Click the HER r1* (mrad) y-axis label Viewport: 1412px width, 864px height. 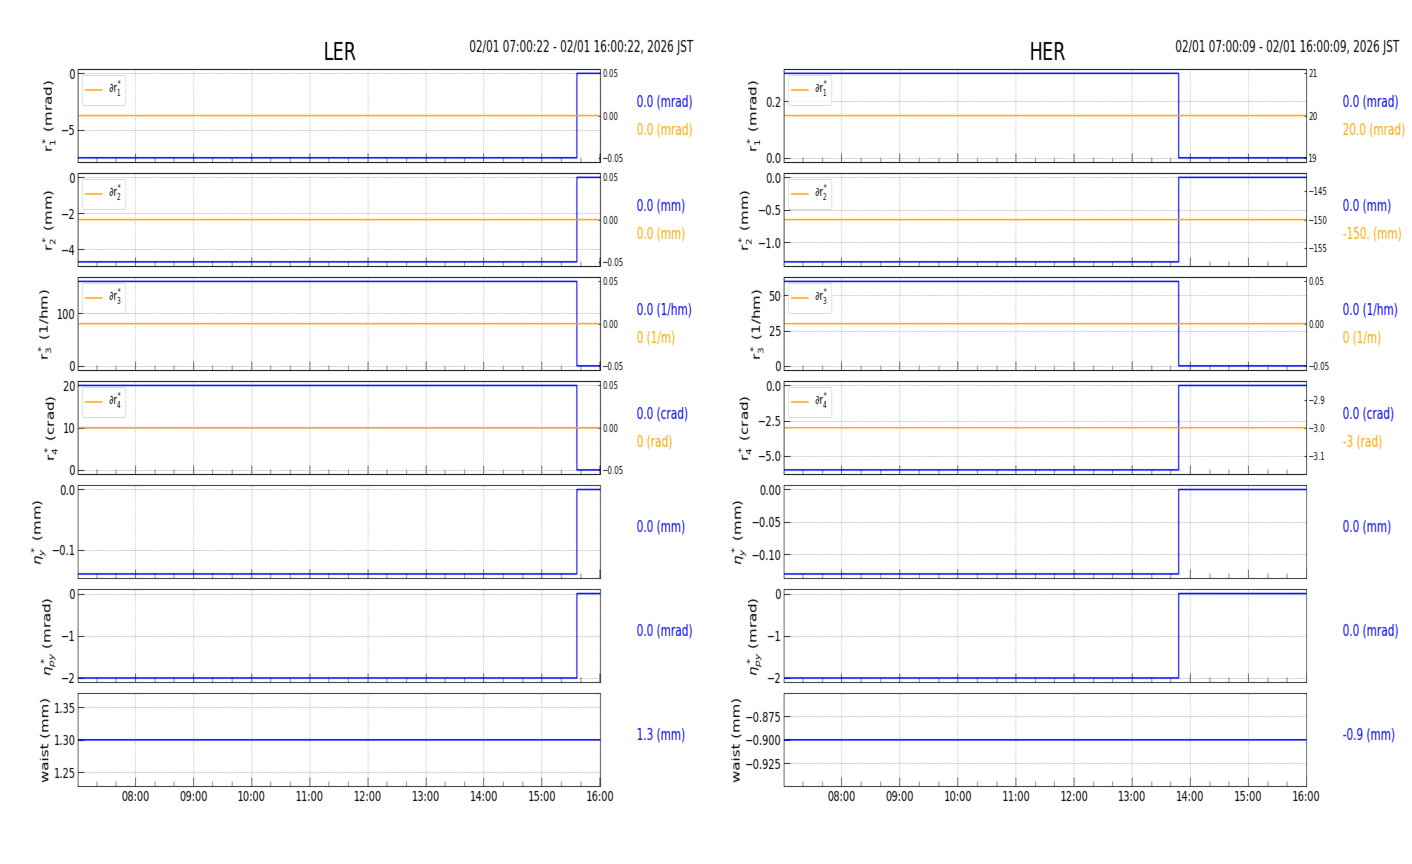pos(754,116)
